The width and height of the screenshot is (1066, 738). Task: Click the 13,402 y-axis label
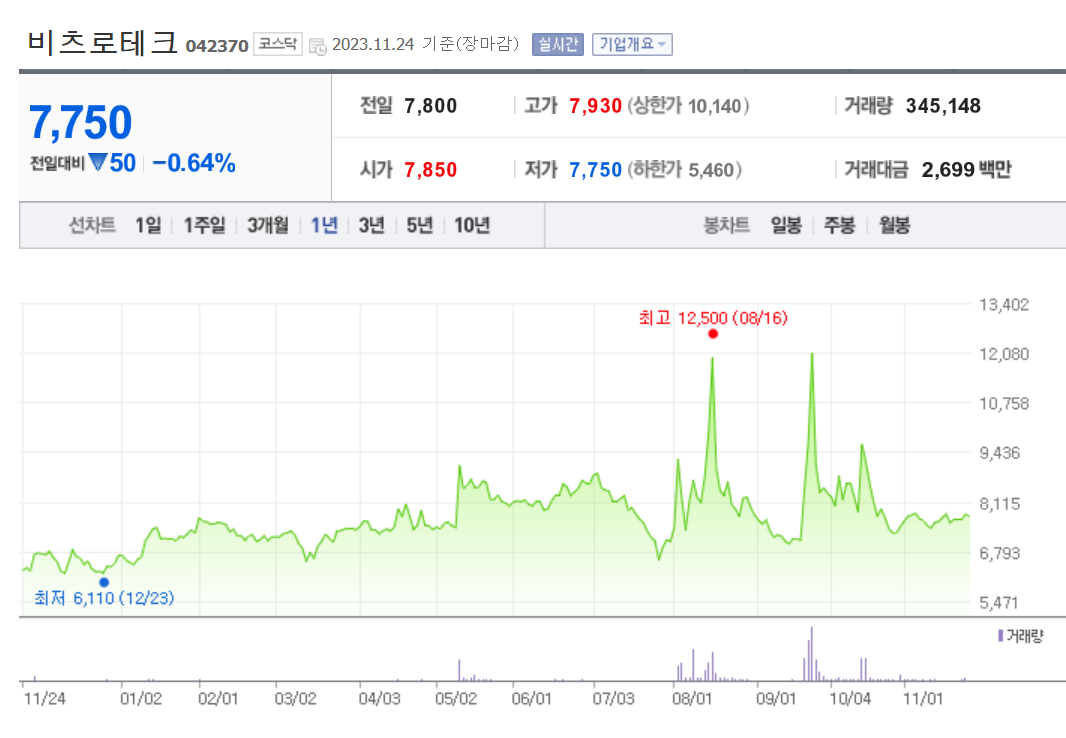point(1004,304)
